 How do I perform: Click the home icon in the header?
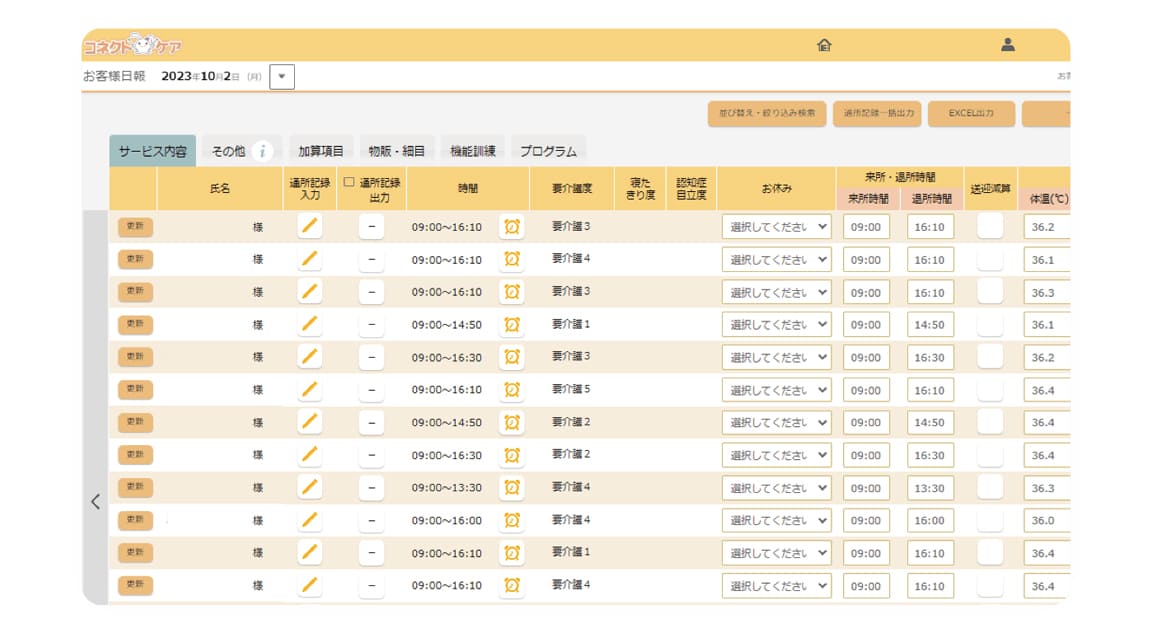(x=824, y=45)
